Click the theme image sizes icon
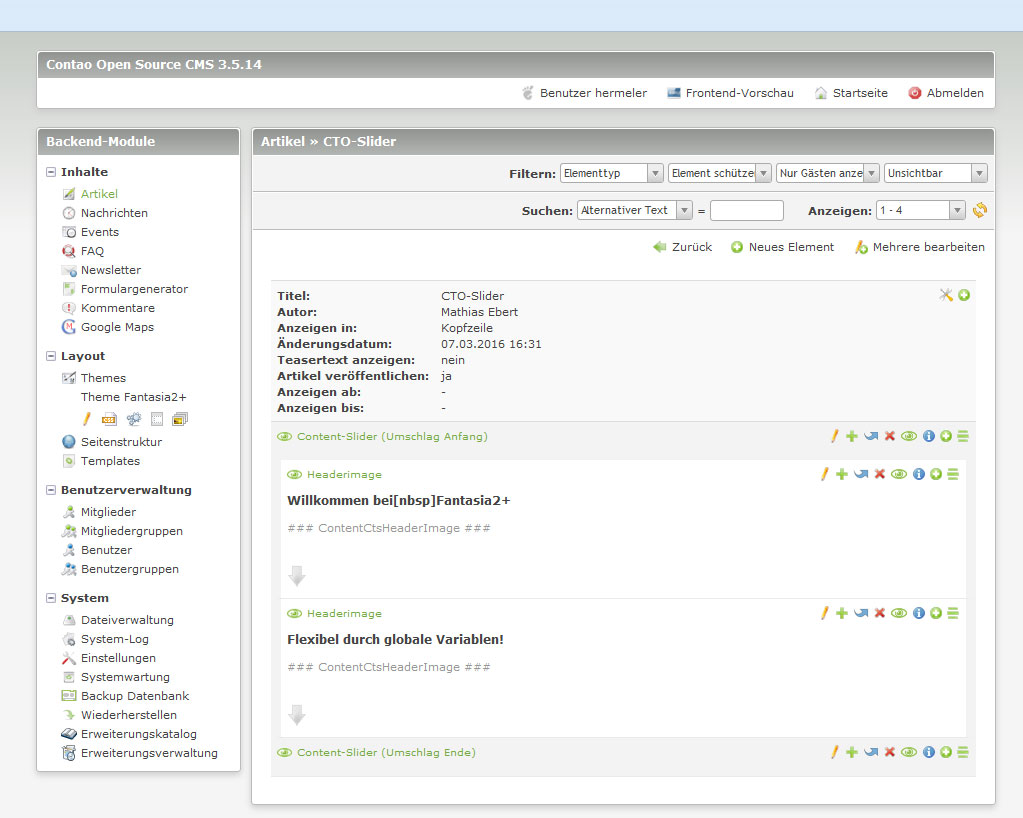 [x=180, y=419]
